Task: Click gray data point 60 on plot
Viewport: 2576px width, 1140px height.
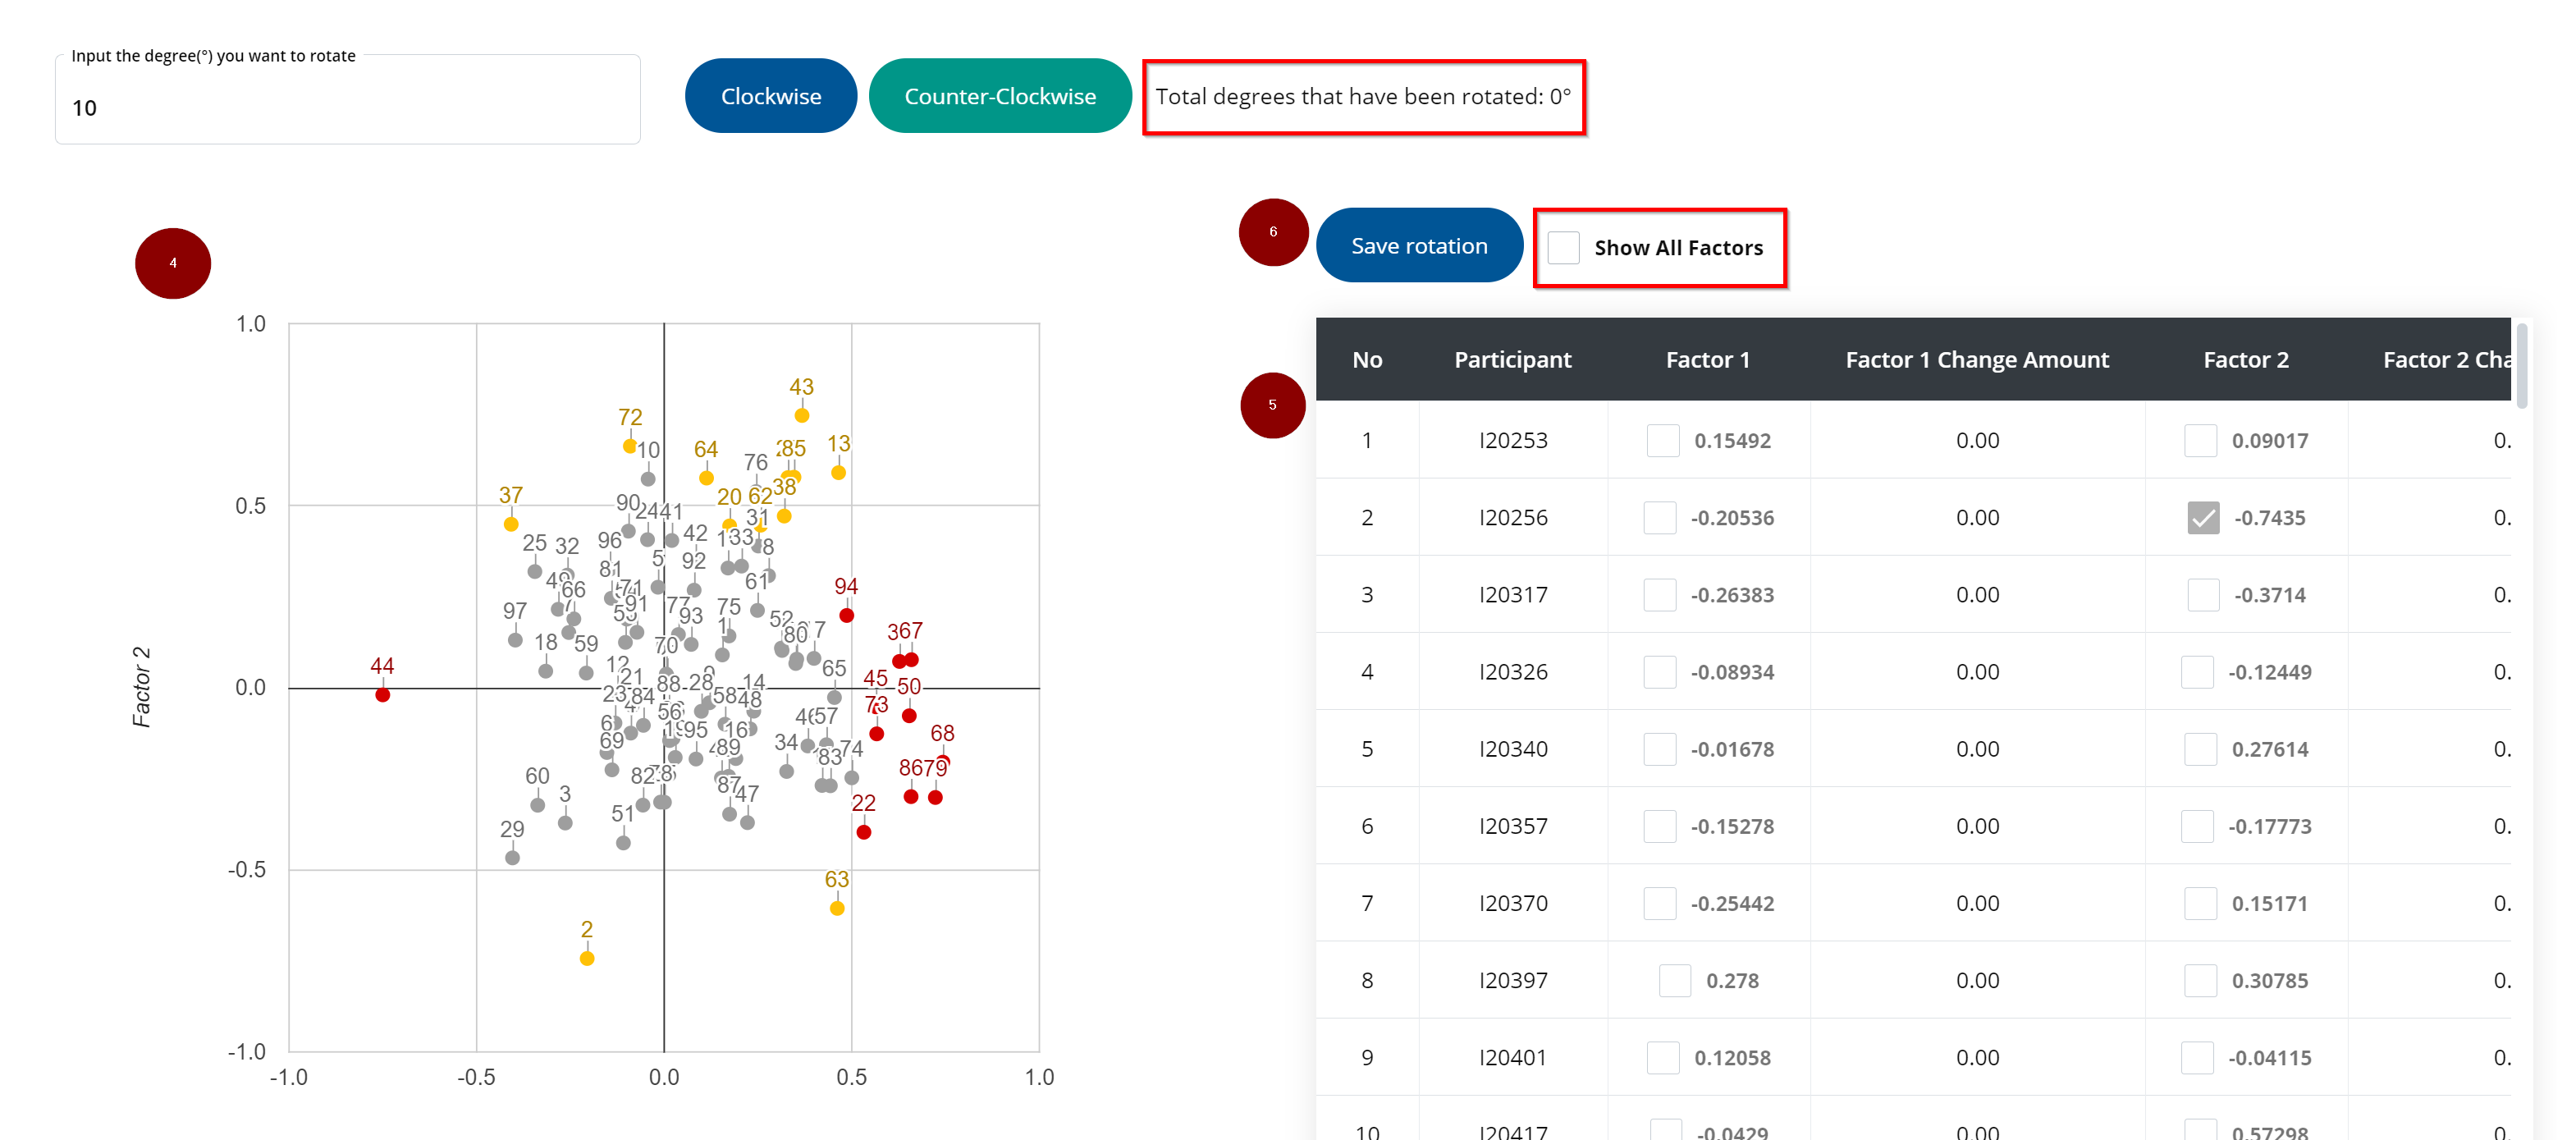Action: click(x=538, y=805)
